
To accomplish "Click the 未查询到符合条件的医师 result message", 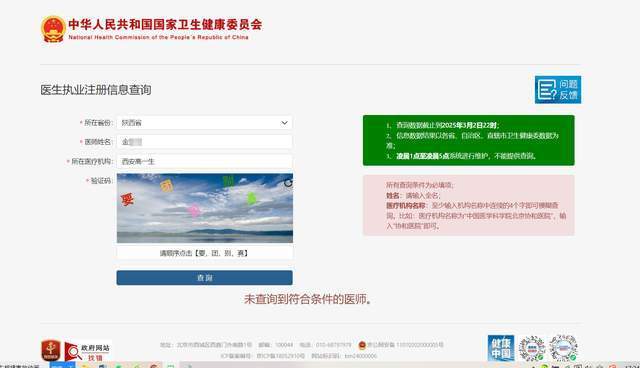I will [308, 299].
